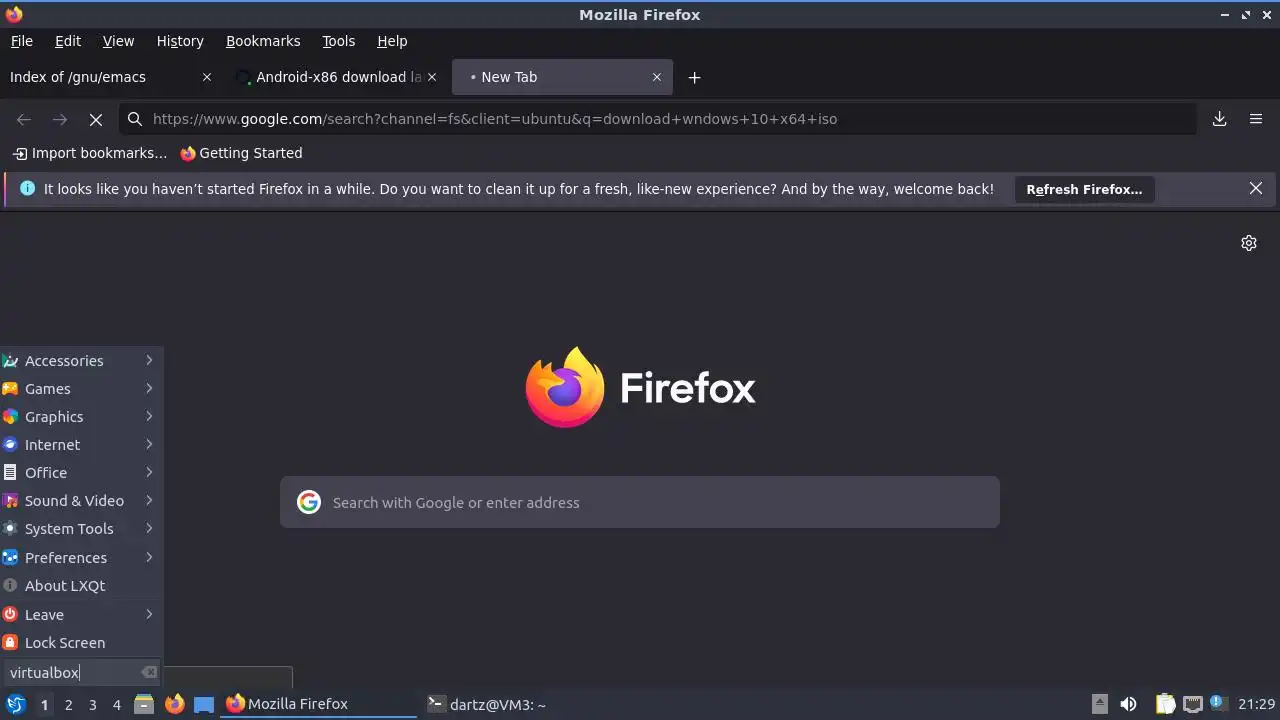Switch to virtual desktop 4
Viewport: 1280px width, 720px height.
tap(116, 704)
